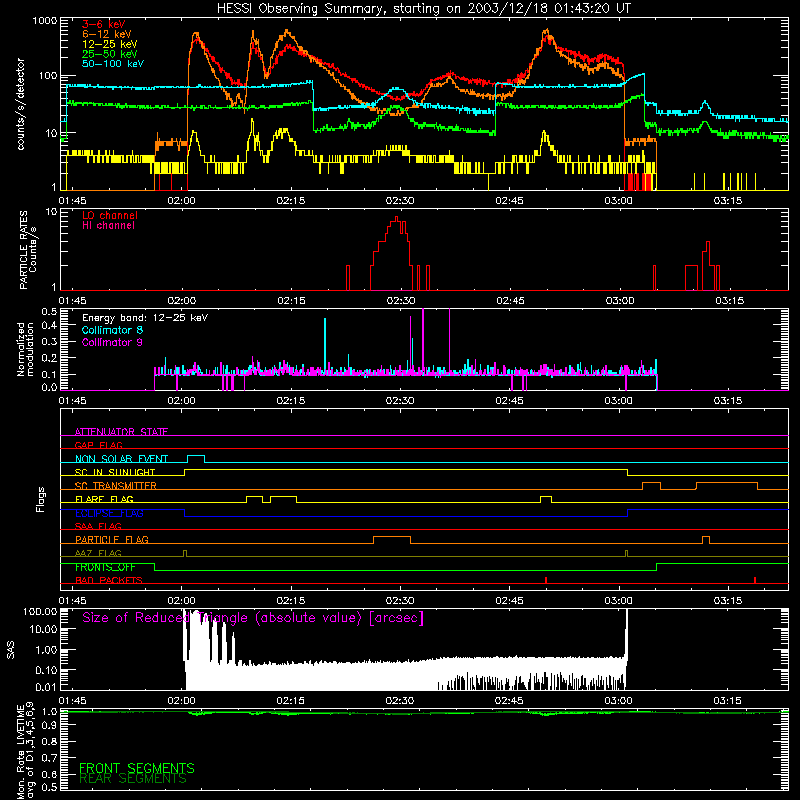Click '02:30' tick under the count rate panel
Image resolution: width=800 pixels, height=800 pixels.
(x=399, y=201)
